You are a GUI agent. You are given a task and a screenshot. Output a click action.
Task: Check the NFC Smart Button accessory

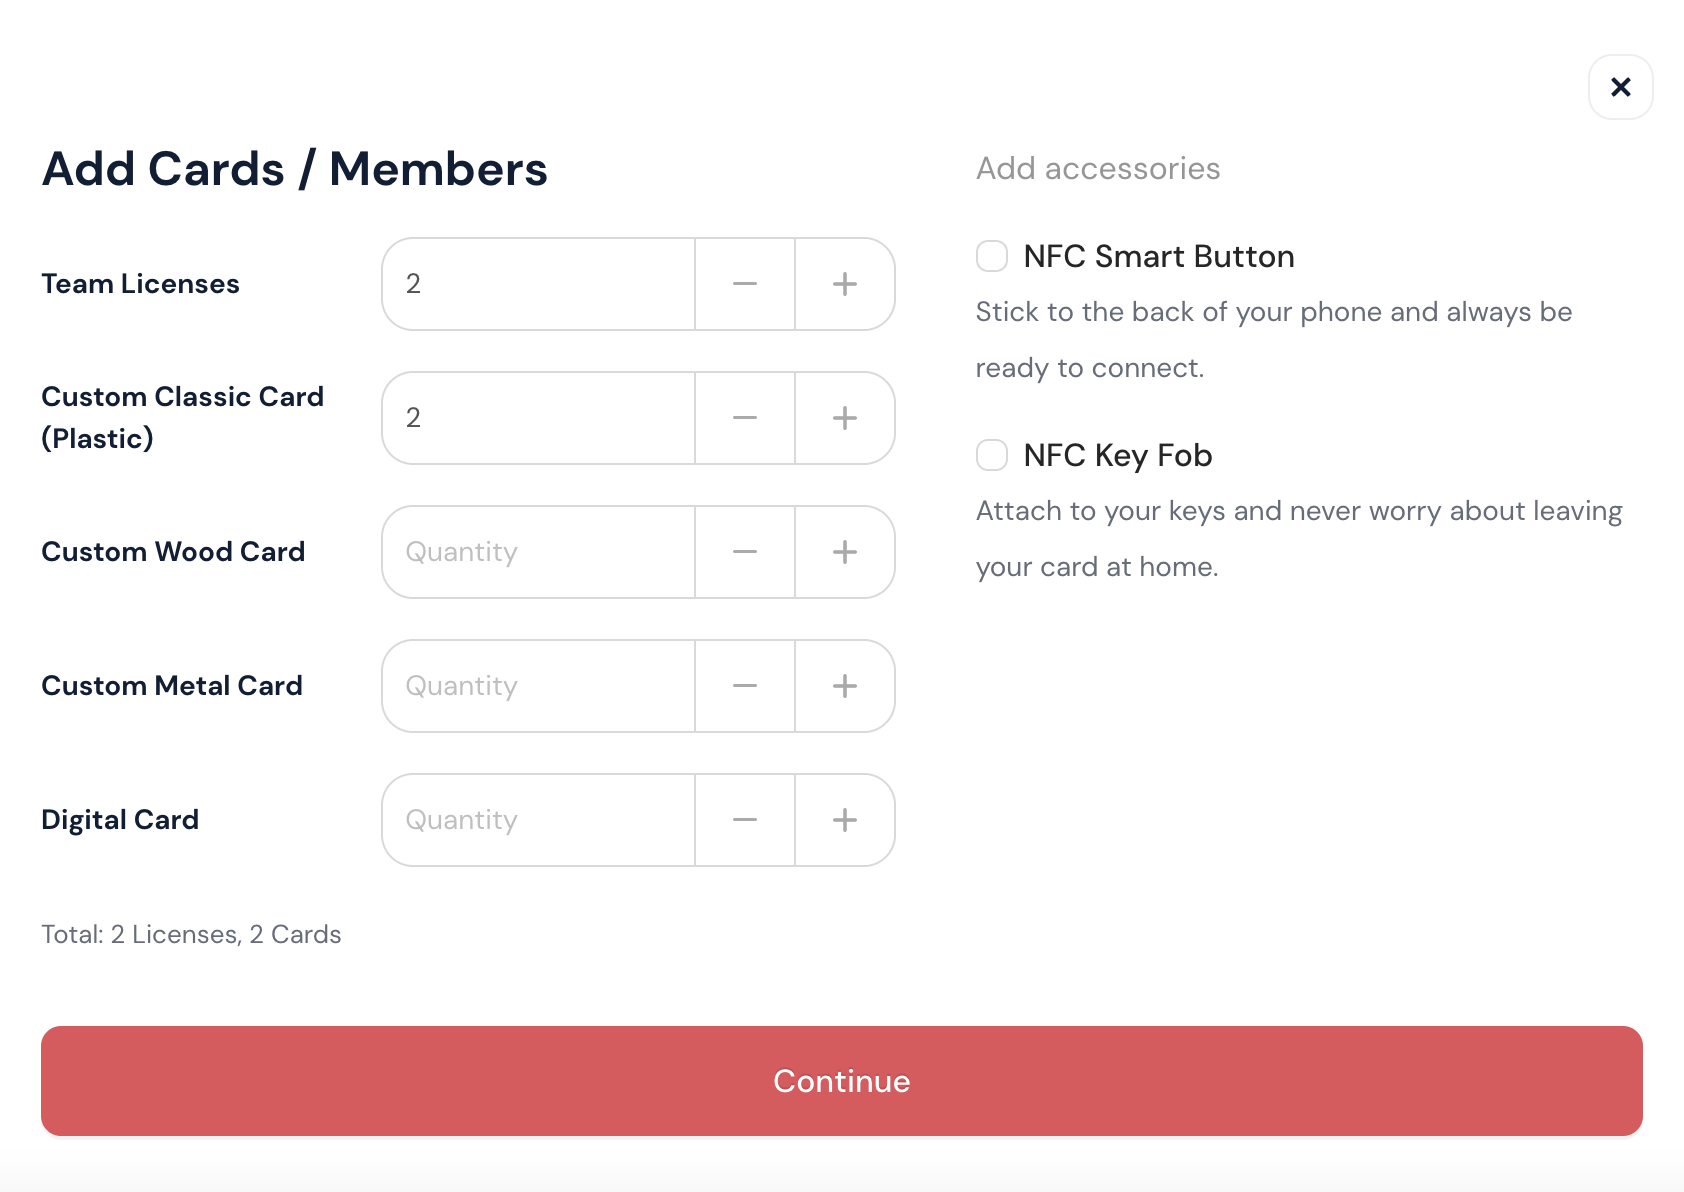pos(992,256)
